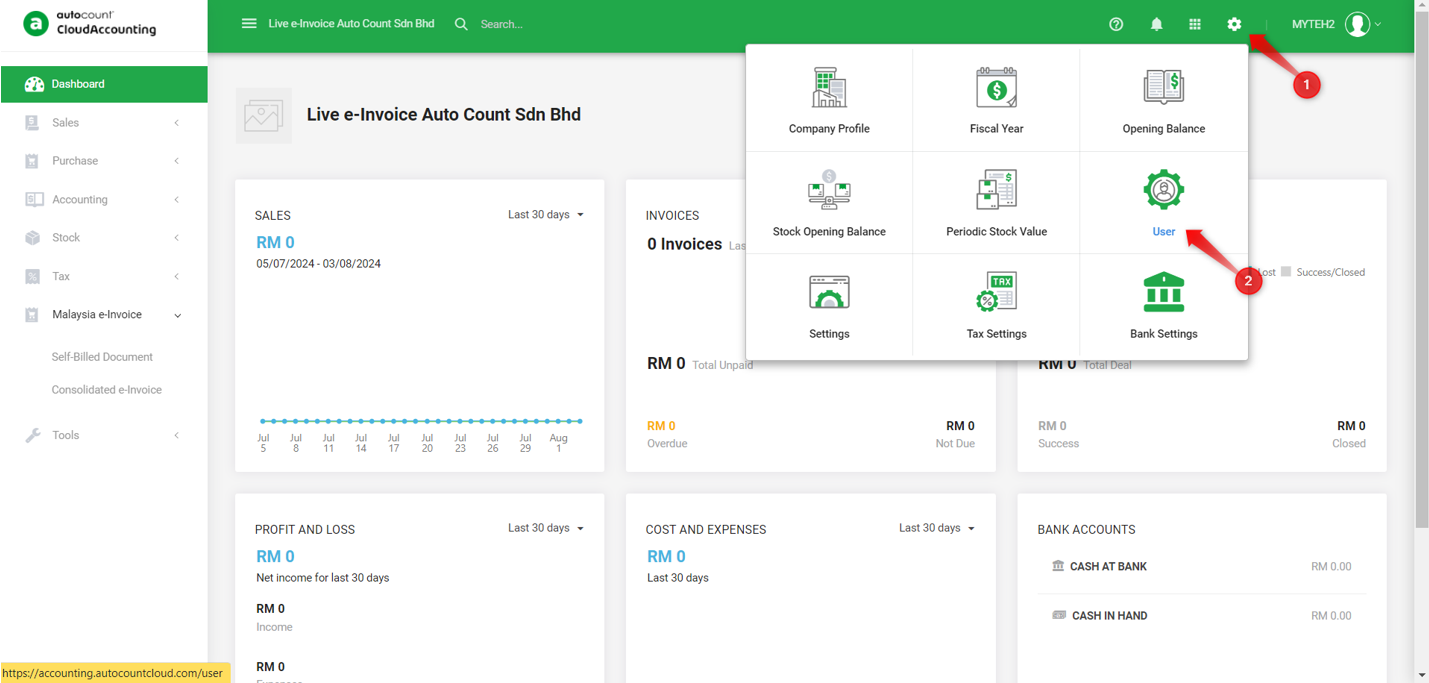Screen dimensions: 1429x683
Task: Open the apps grid icon
Action: [1195, 24]
